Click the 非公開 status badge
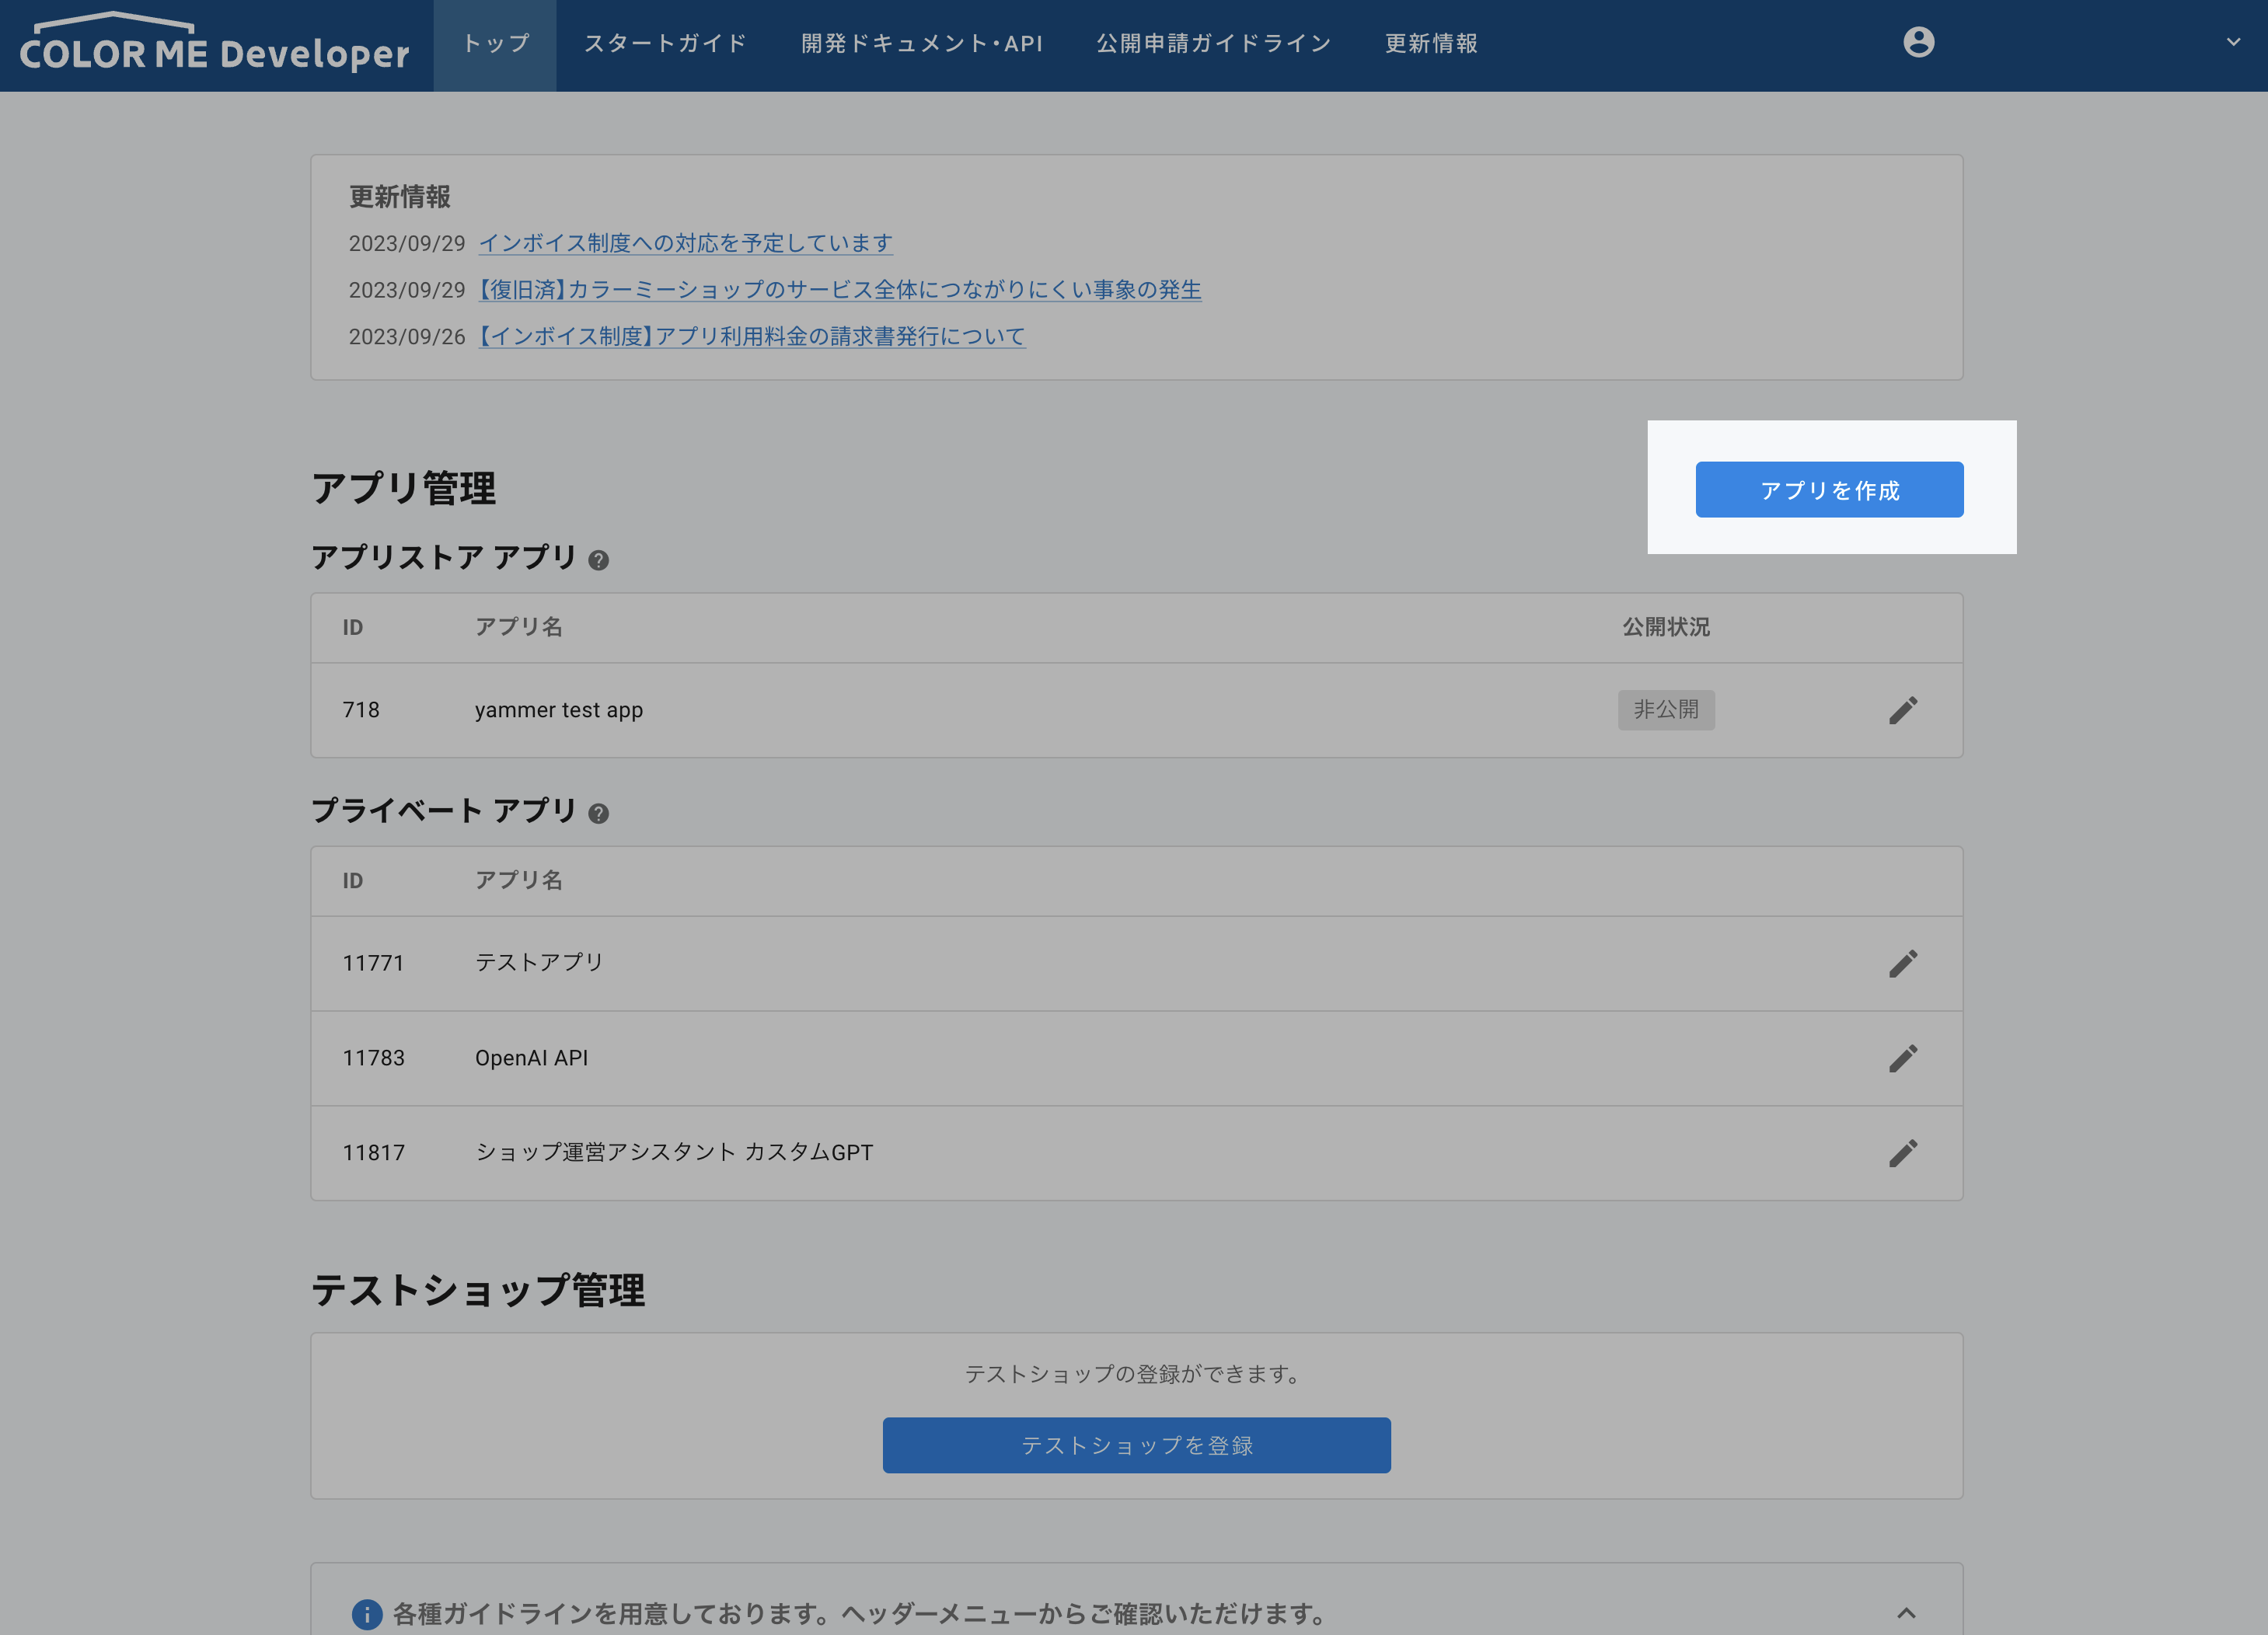Viewport: 2268px width, 1635px height. click(x=1666, y=709)
